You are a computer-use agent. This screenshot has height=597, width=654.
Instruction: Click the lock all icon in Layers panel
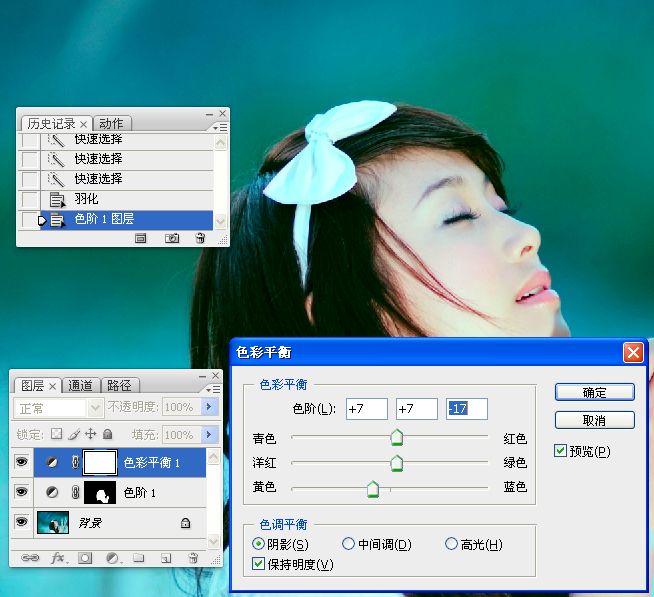pos(107,435)
